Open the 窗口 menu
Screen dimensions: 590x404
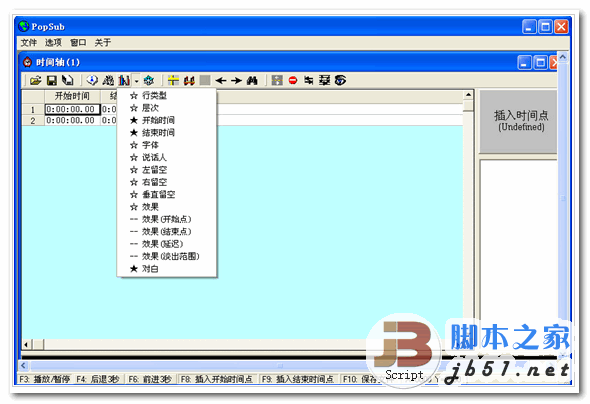[78, 43]
